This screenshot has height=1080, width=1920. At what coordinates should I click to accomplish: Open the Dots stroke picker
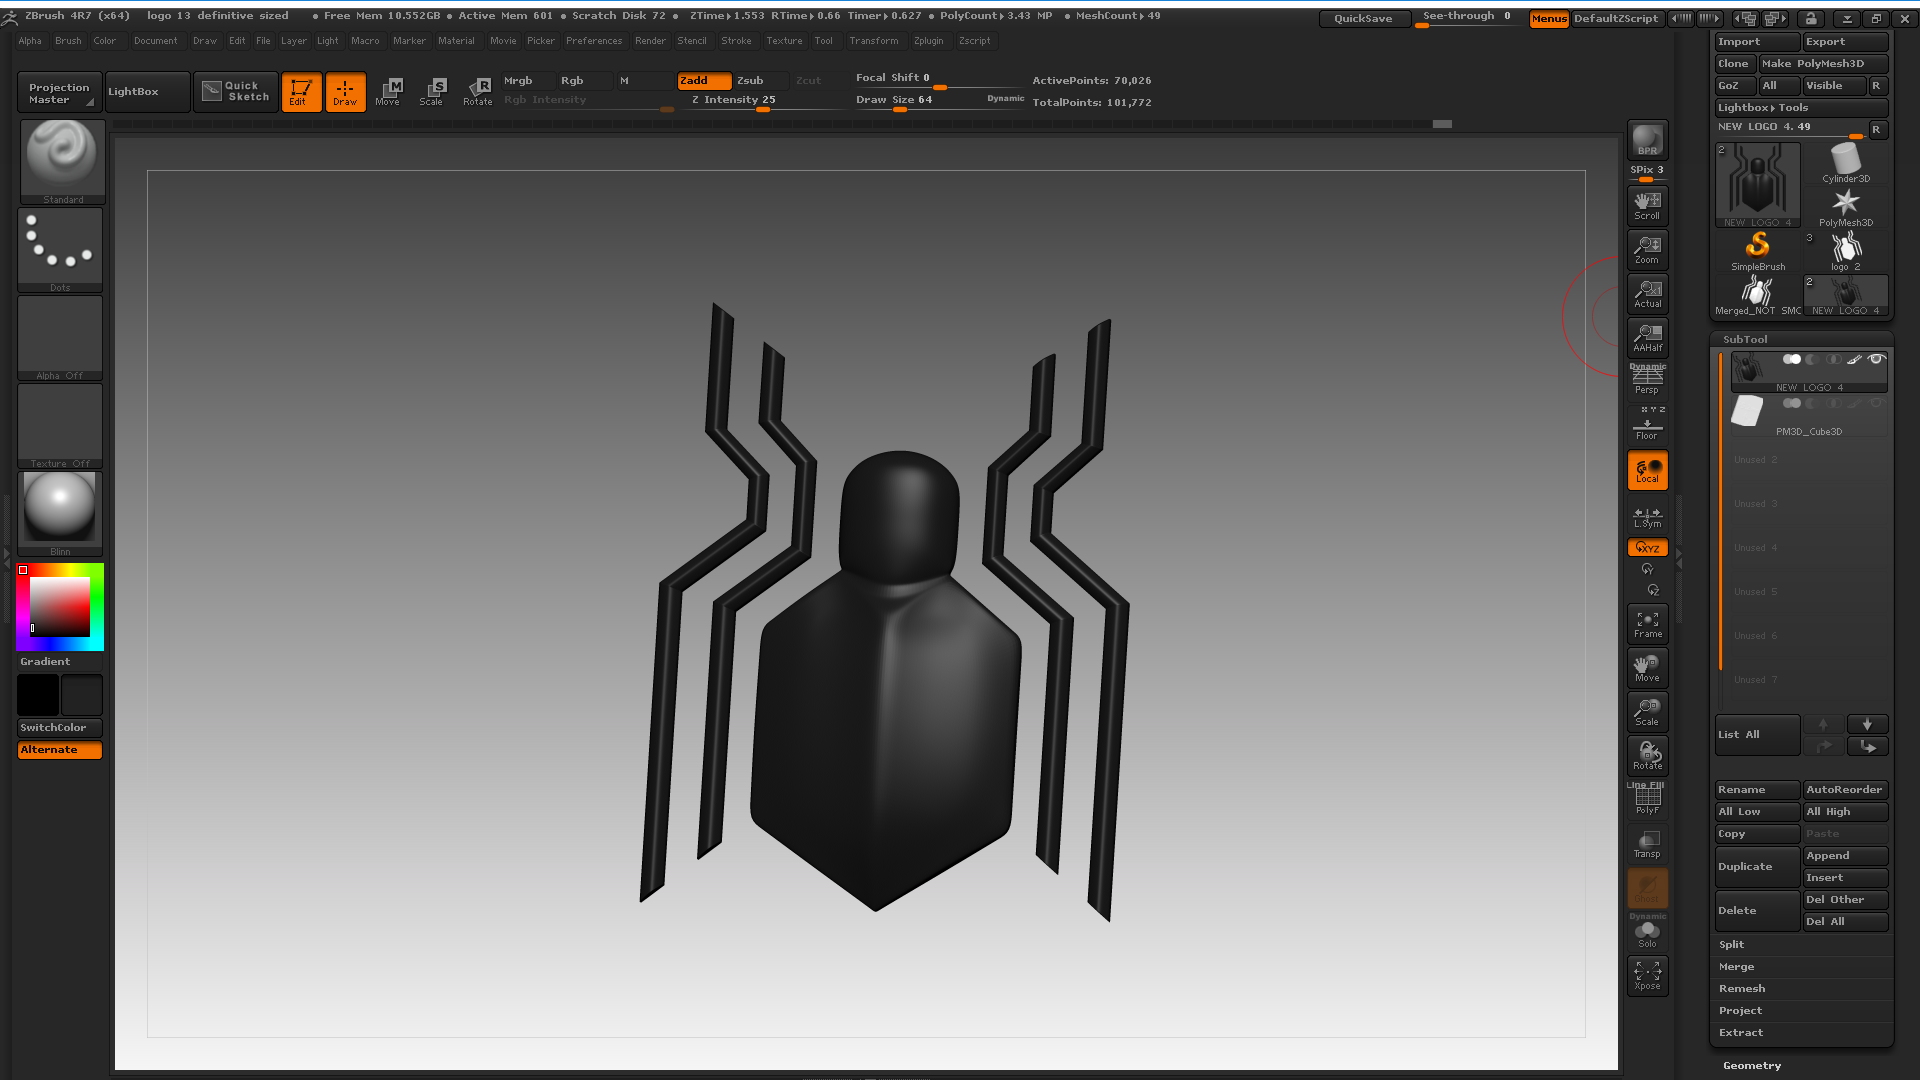pyautogui.click(x=61, y=250)
